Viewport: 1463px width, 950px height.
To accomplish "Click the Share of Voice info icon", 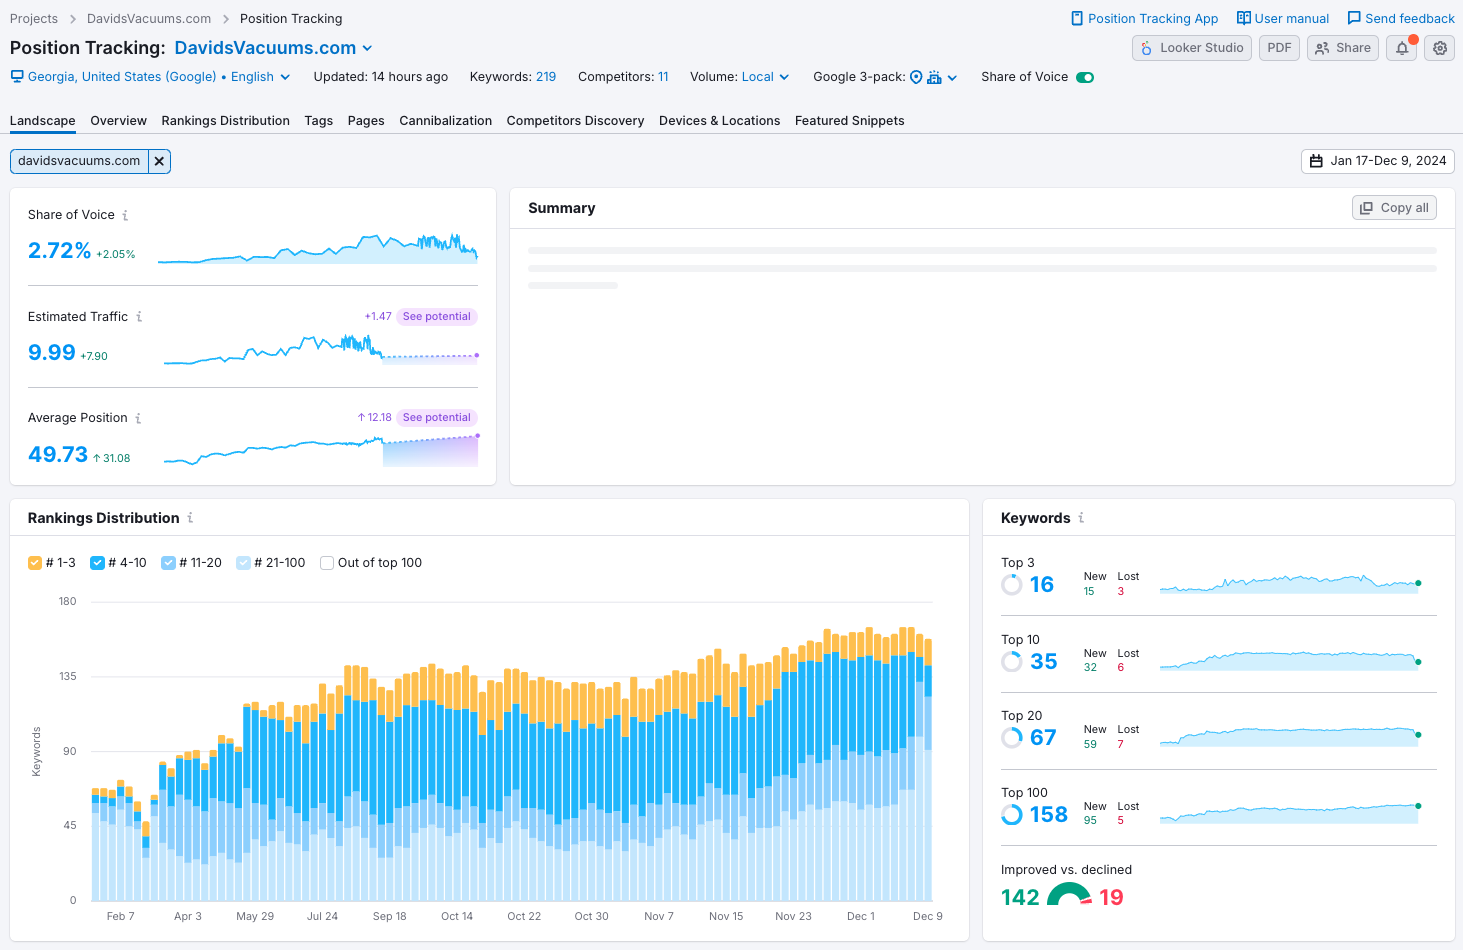I will coord(125,215).
